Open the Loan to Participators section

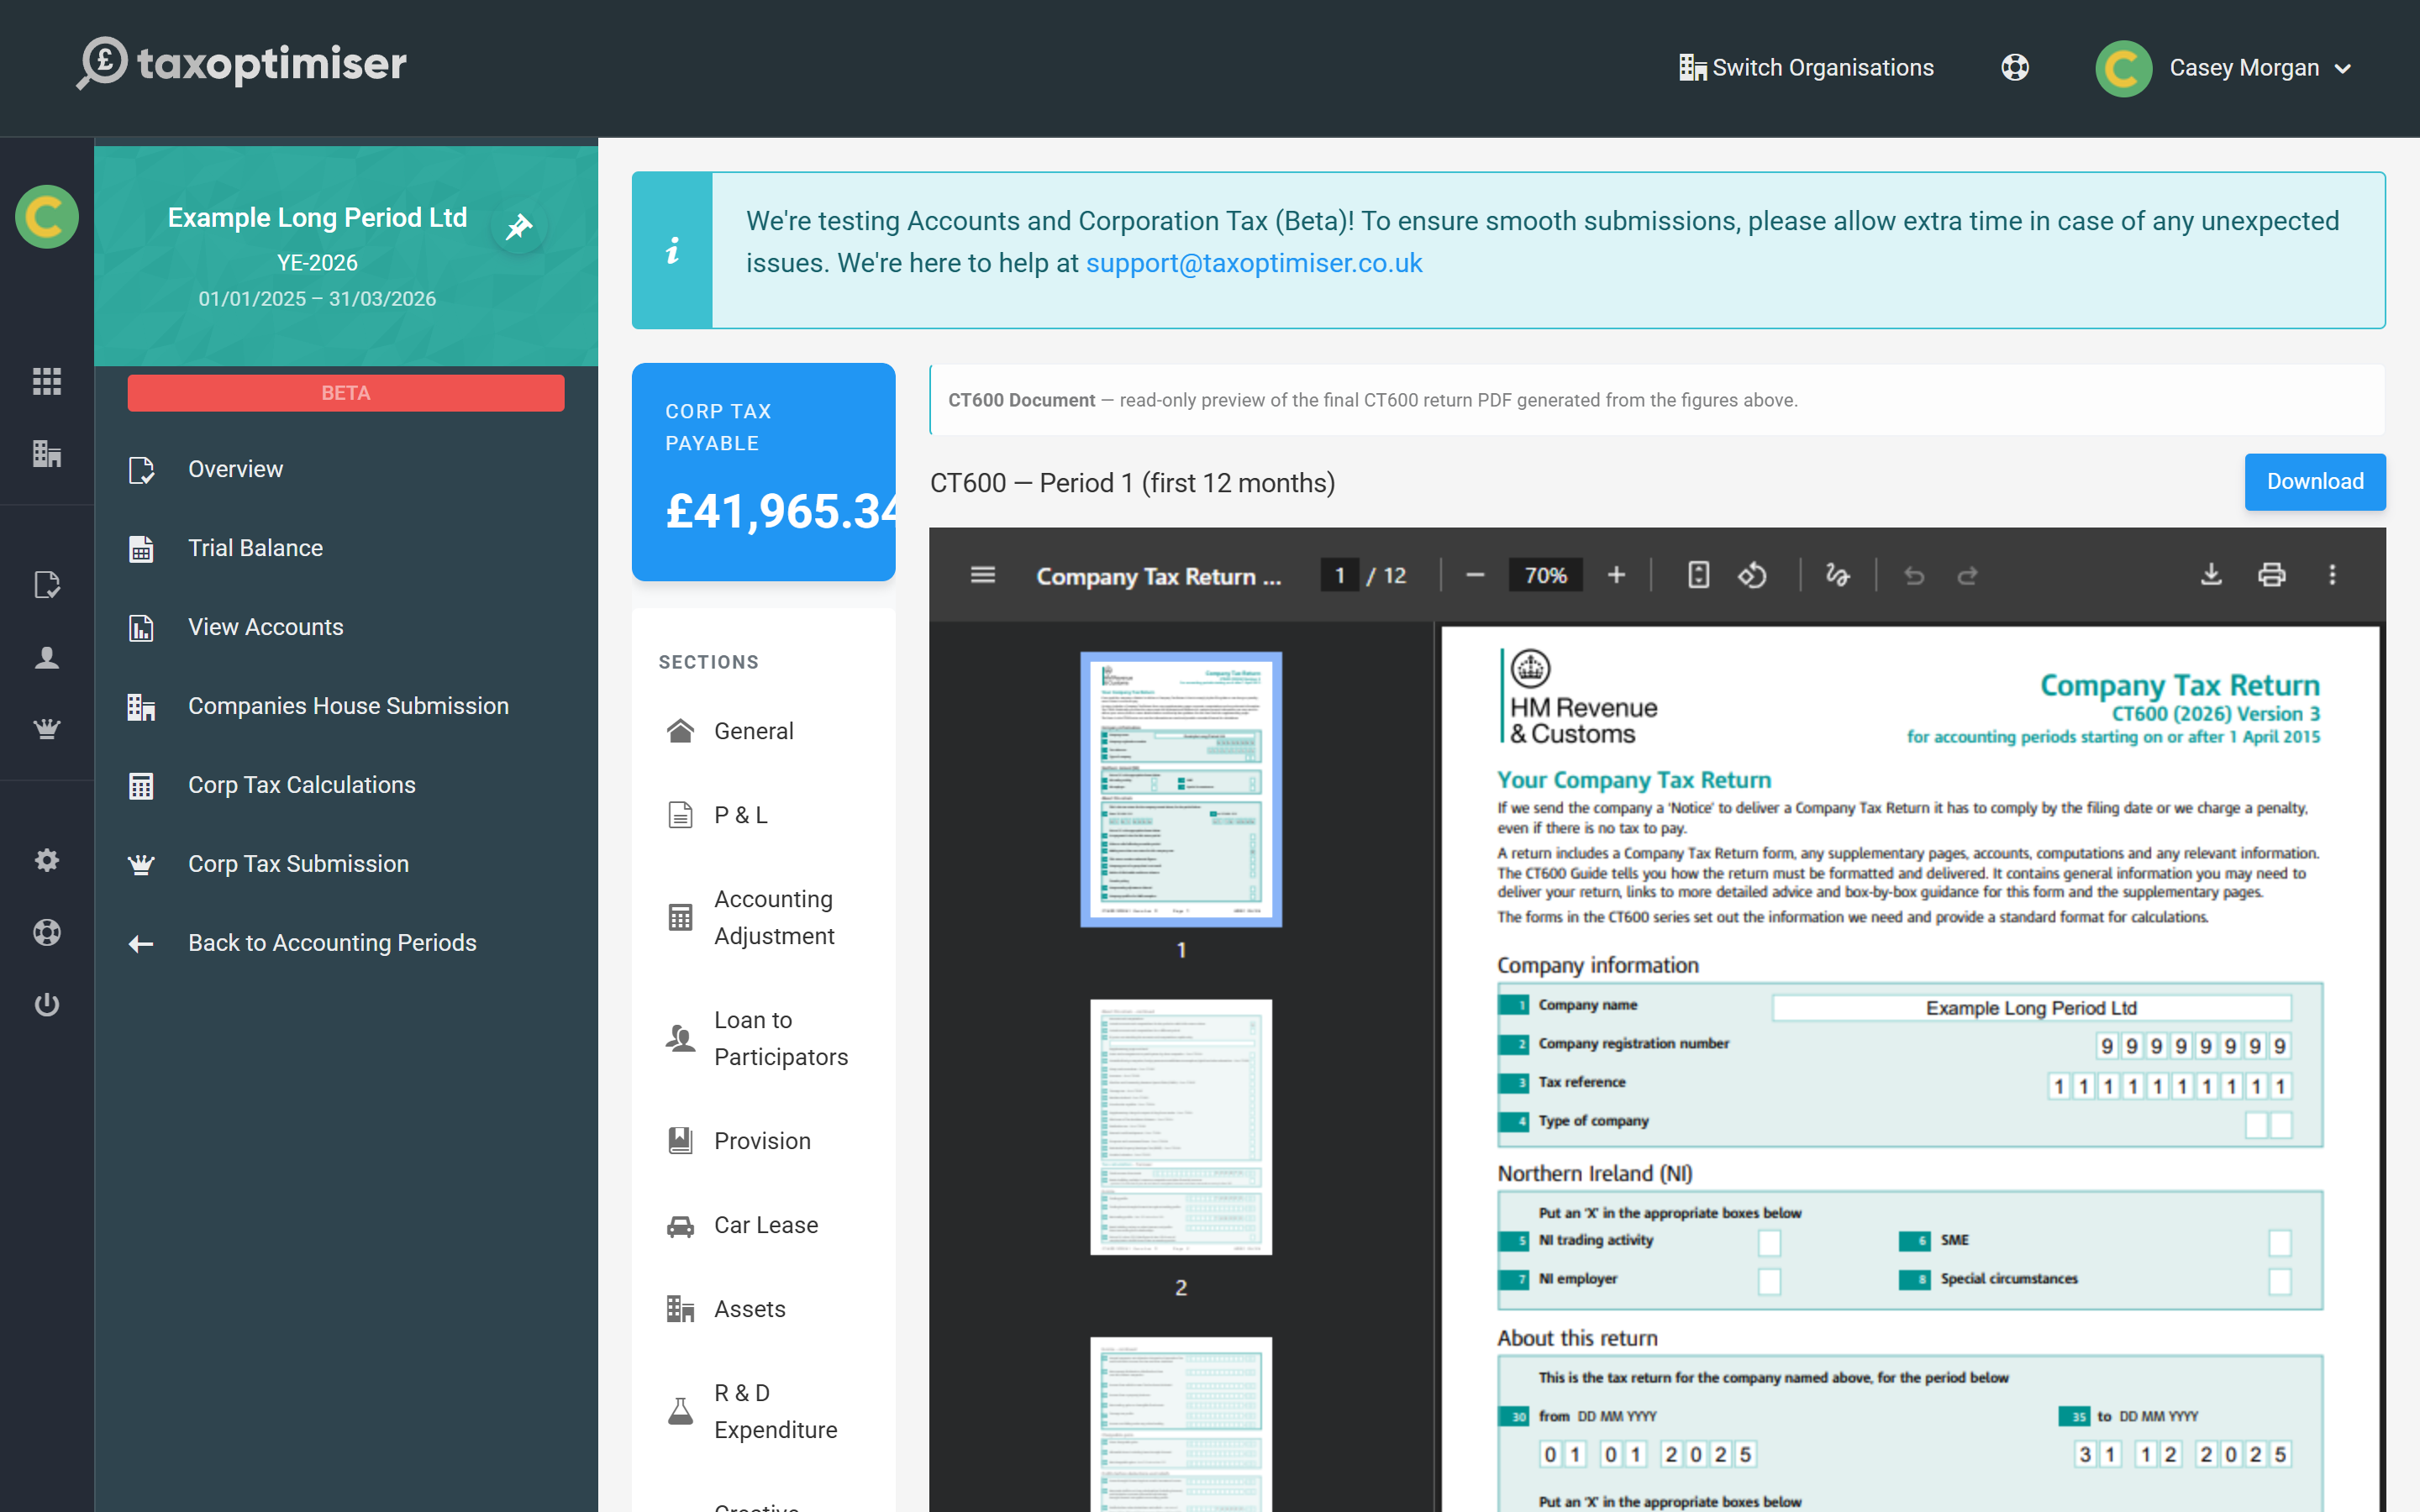pos(764,1038)
